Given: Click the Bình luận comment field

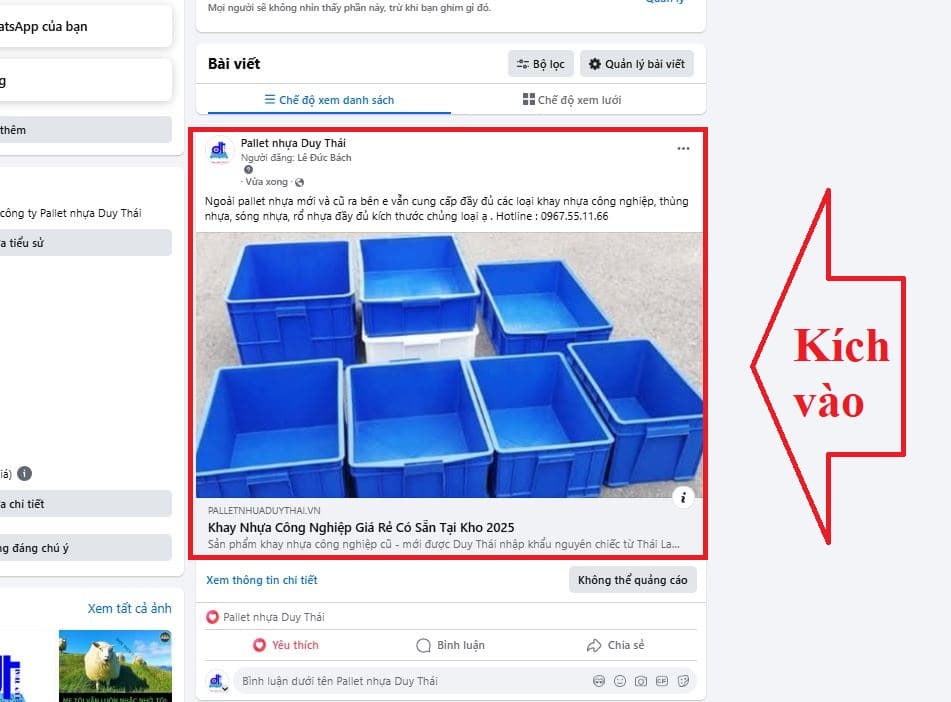Looking at the screenshot, I should (x=412, y=681).
